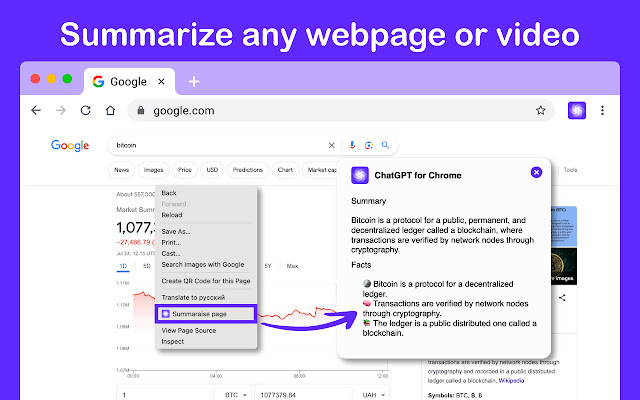This screenshot has width=640, height=400.
Task: Click the Google logo
Action: point(70,145)
